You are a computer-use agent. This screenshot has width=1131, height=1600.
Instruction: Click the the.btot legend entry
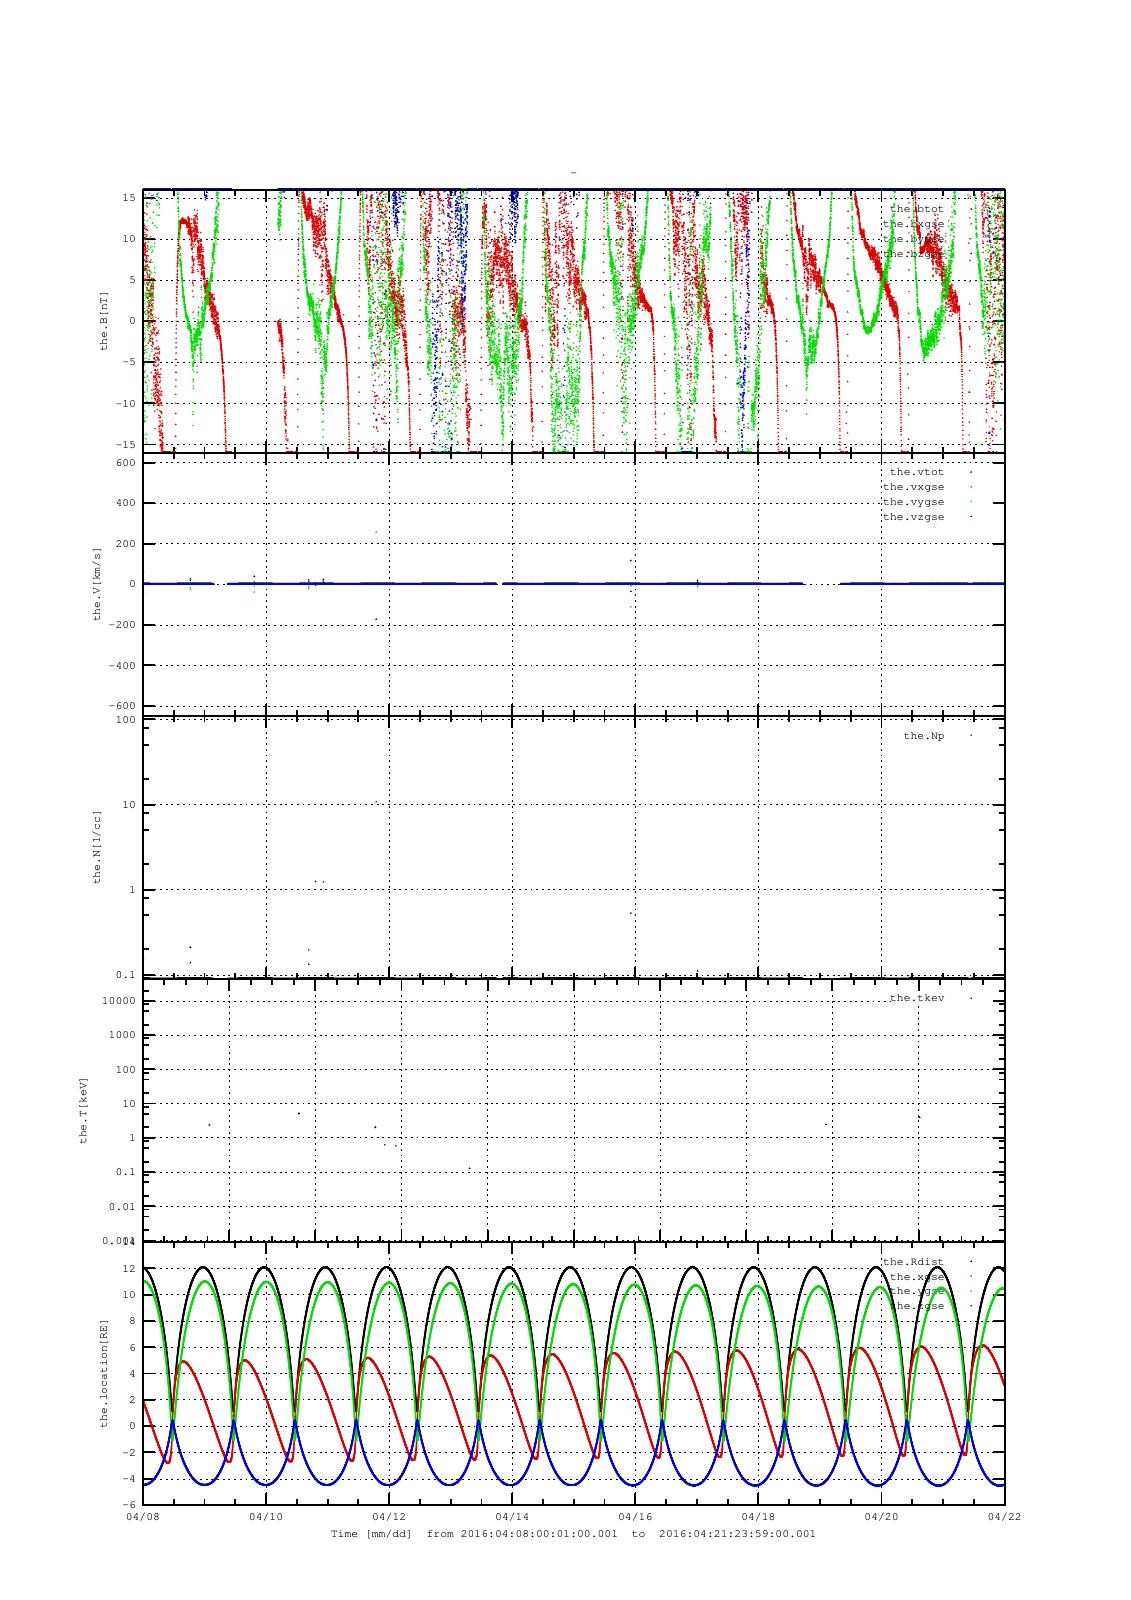point(916,209)
